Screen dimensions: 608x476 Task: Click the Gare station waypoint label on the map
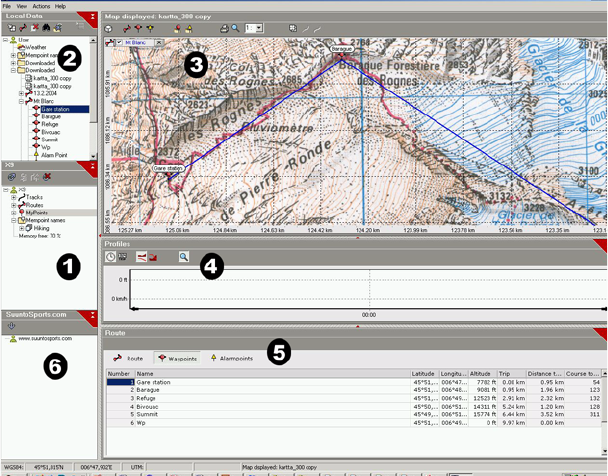tap(168, 168)
